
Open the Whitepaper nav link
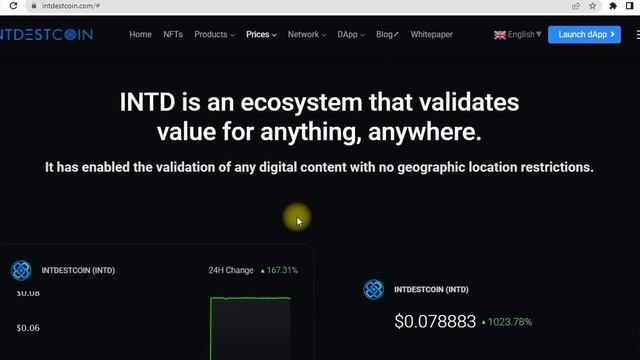point(431,35)
